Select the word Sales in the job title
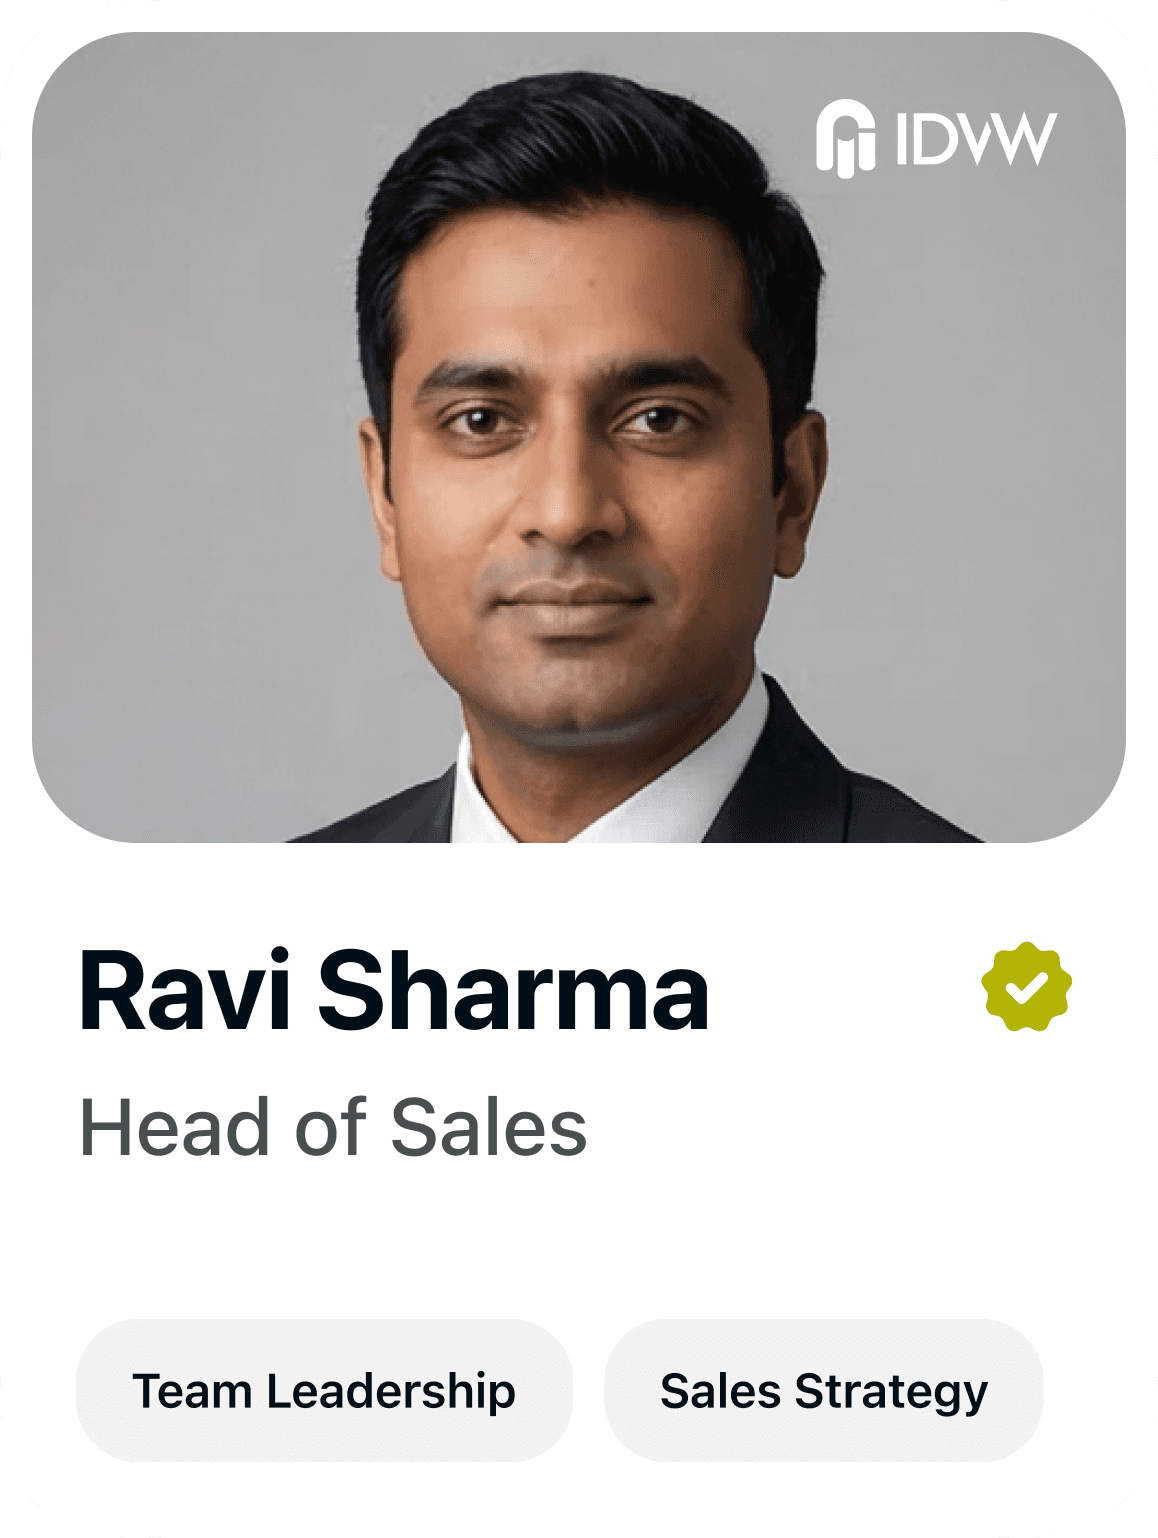This screenshot has height=1538, width=1158. click(488, 1127)
